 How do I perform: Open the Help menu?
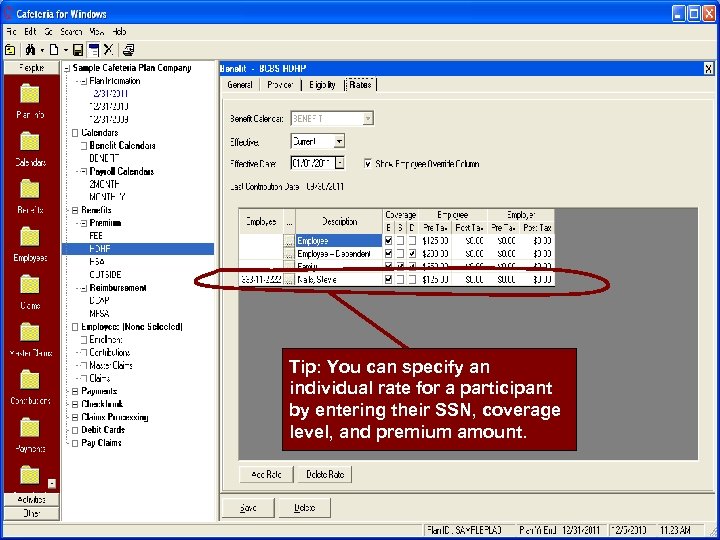(119, 32)
